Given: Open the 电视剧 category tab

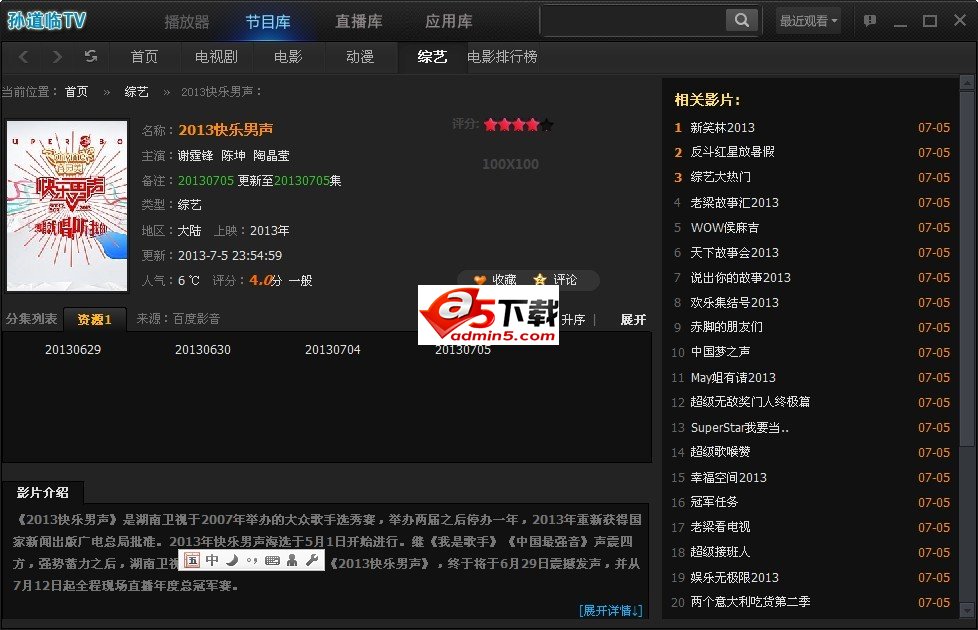Looking at the screenshot, I should (x=216, y=57).
